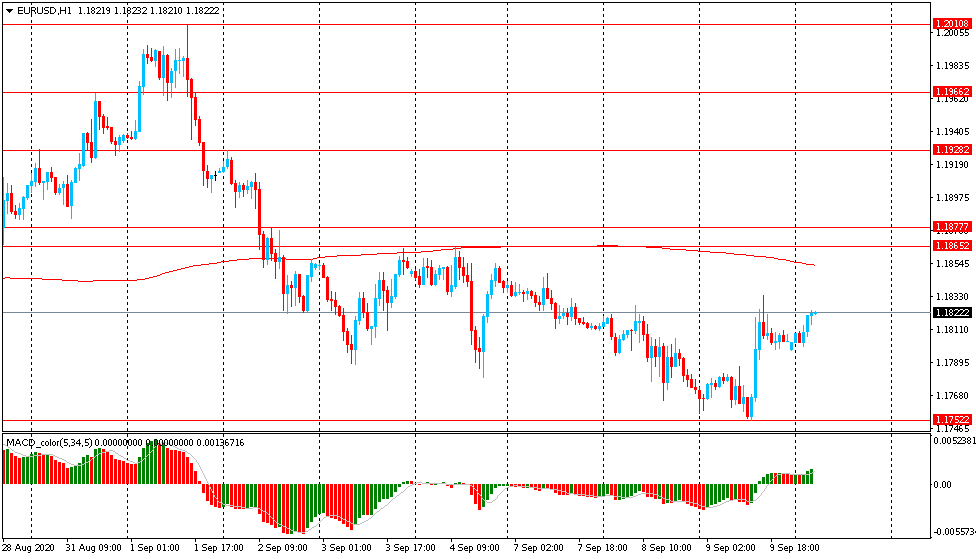Image resolution: width=976 pixels, height=559 pixels.
Task: Click the 28 Aug 2020 date label
Action: pyautogui.click(x=28, y=548)
